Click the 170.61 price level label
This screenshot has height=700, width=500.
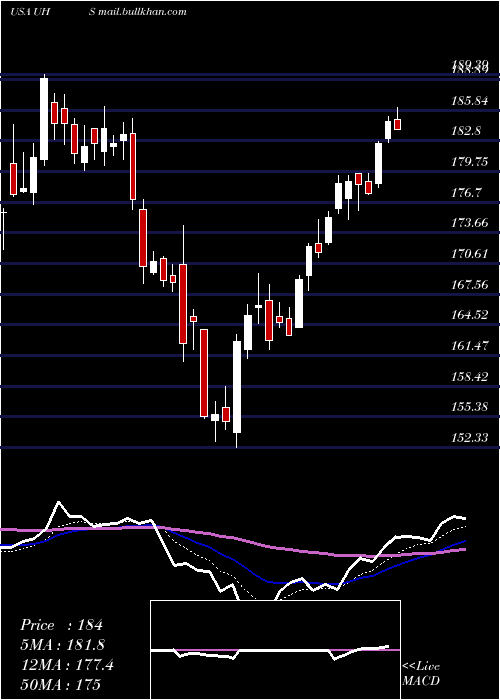(x=469, y=254)
